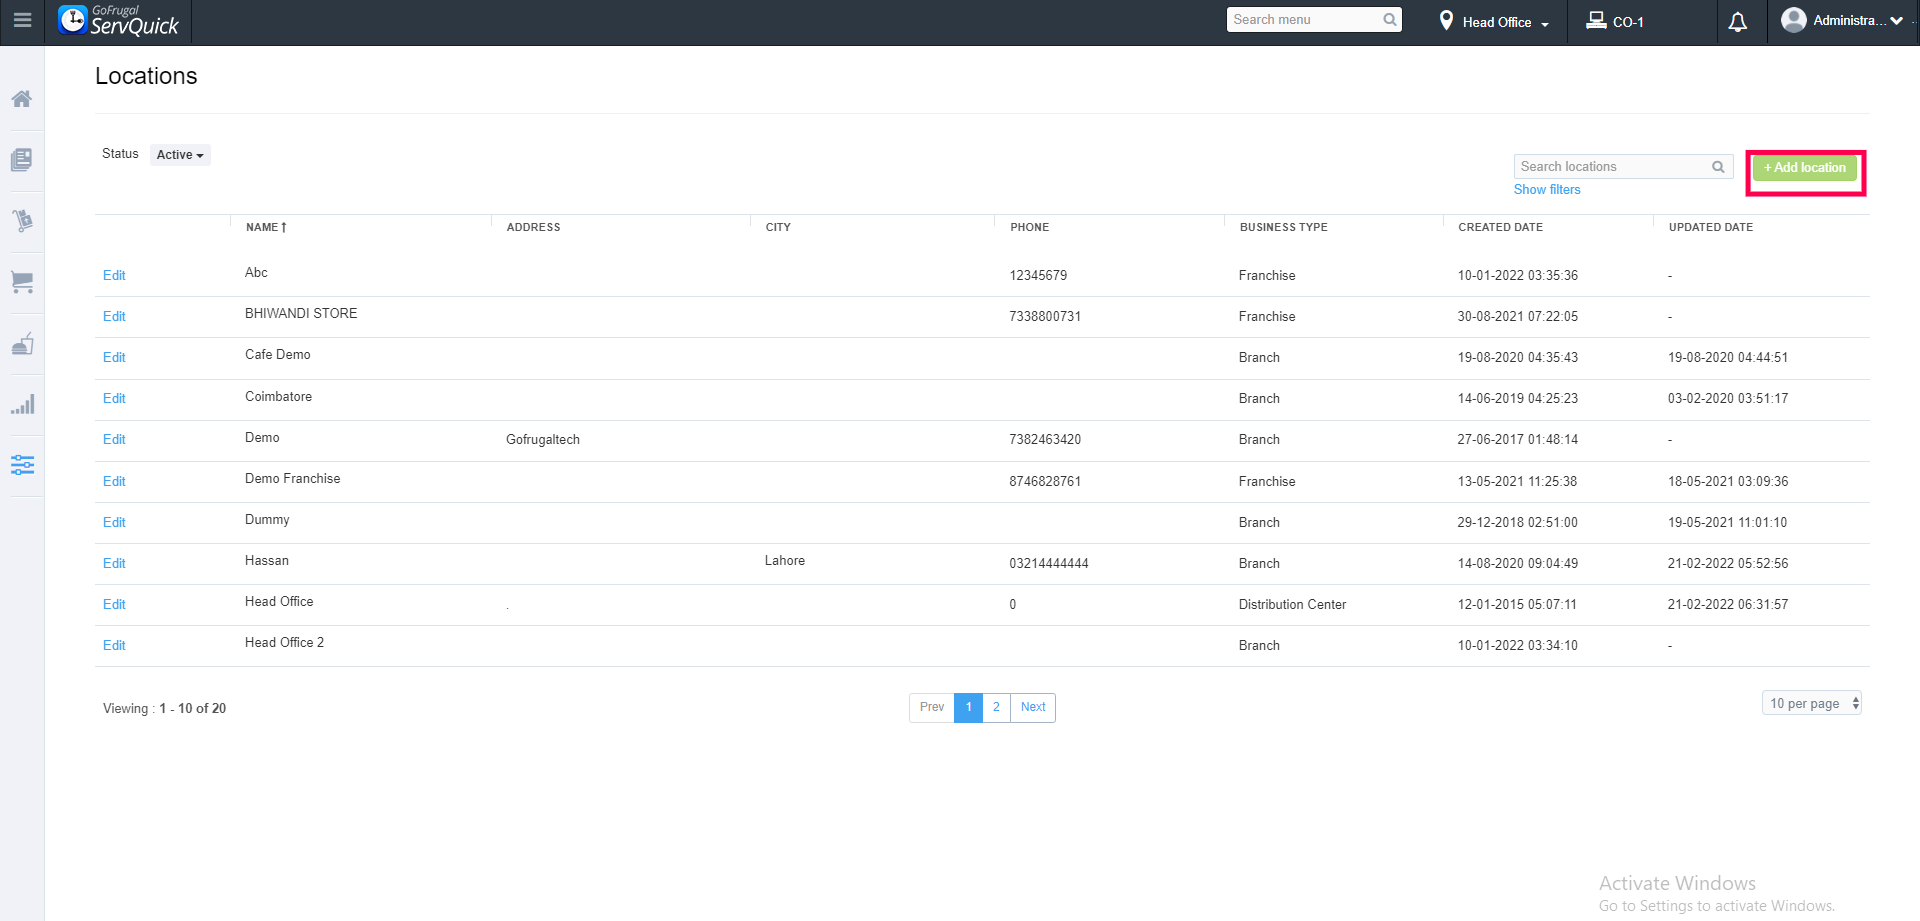Edit the BHIWANDI STORE location
Image resolution: width=1920 pixels, height=921 pixels.
click(114, 317)
